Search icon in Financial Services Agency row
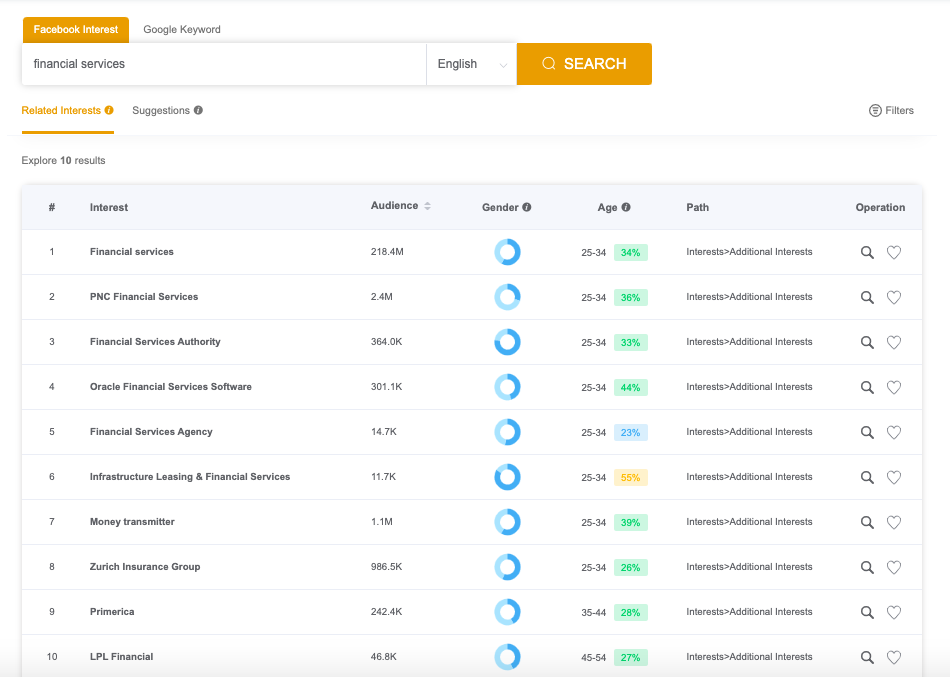950x677 pixels. [867, 432]
